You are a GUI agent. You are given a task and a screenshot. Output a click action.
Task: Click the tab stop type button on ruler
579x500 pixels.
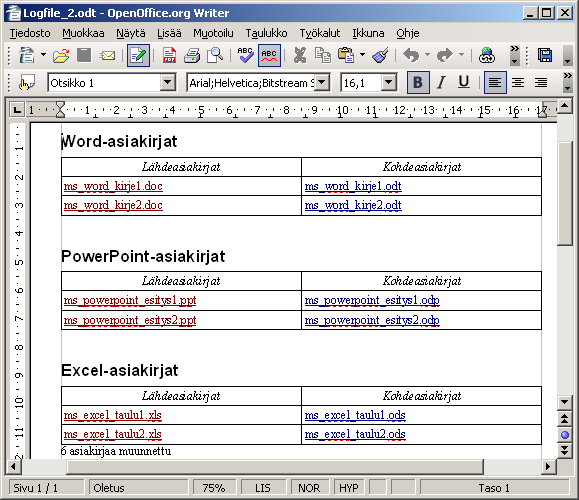[x=16, y=110]
